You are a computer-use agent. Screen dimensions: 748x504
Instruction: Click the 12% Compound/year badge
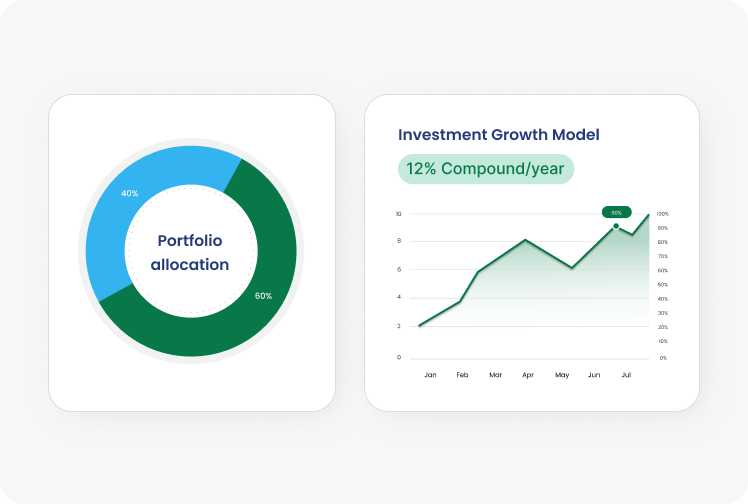486,168
